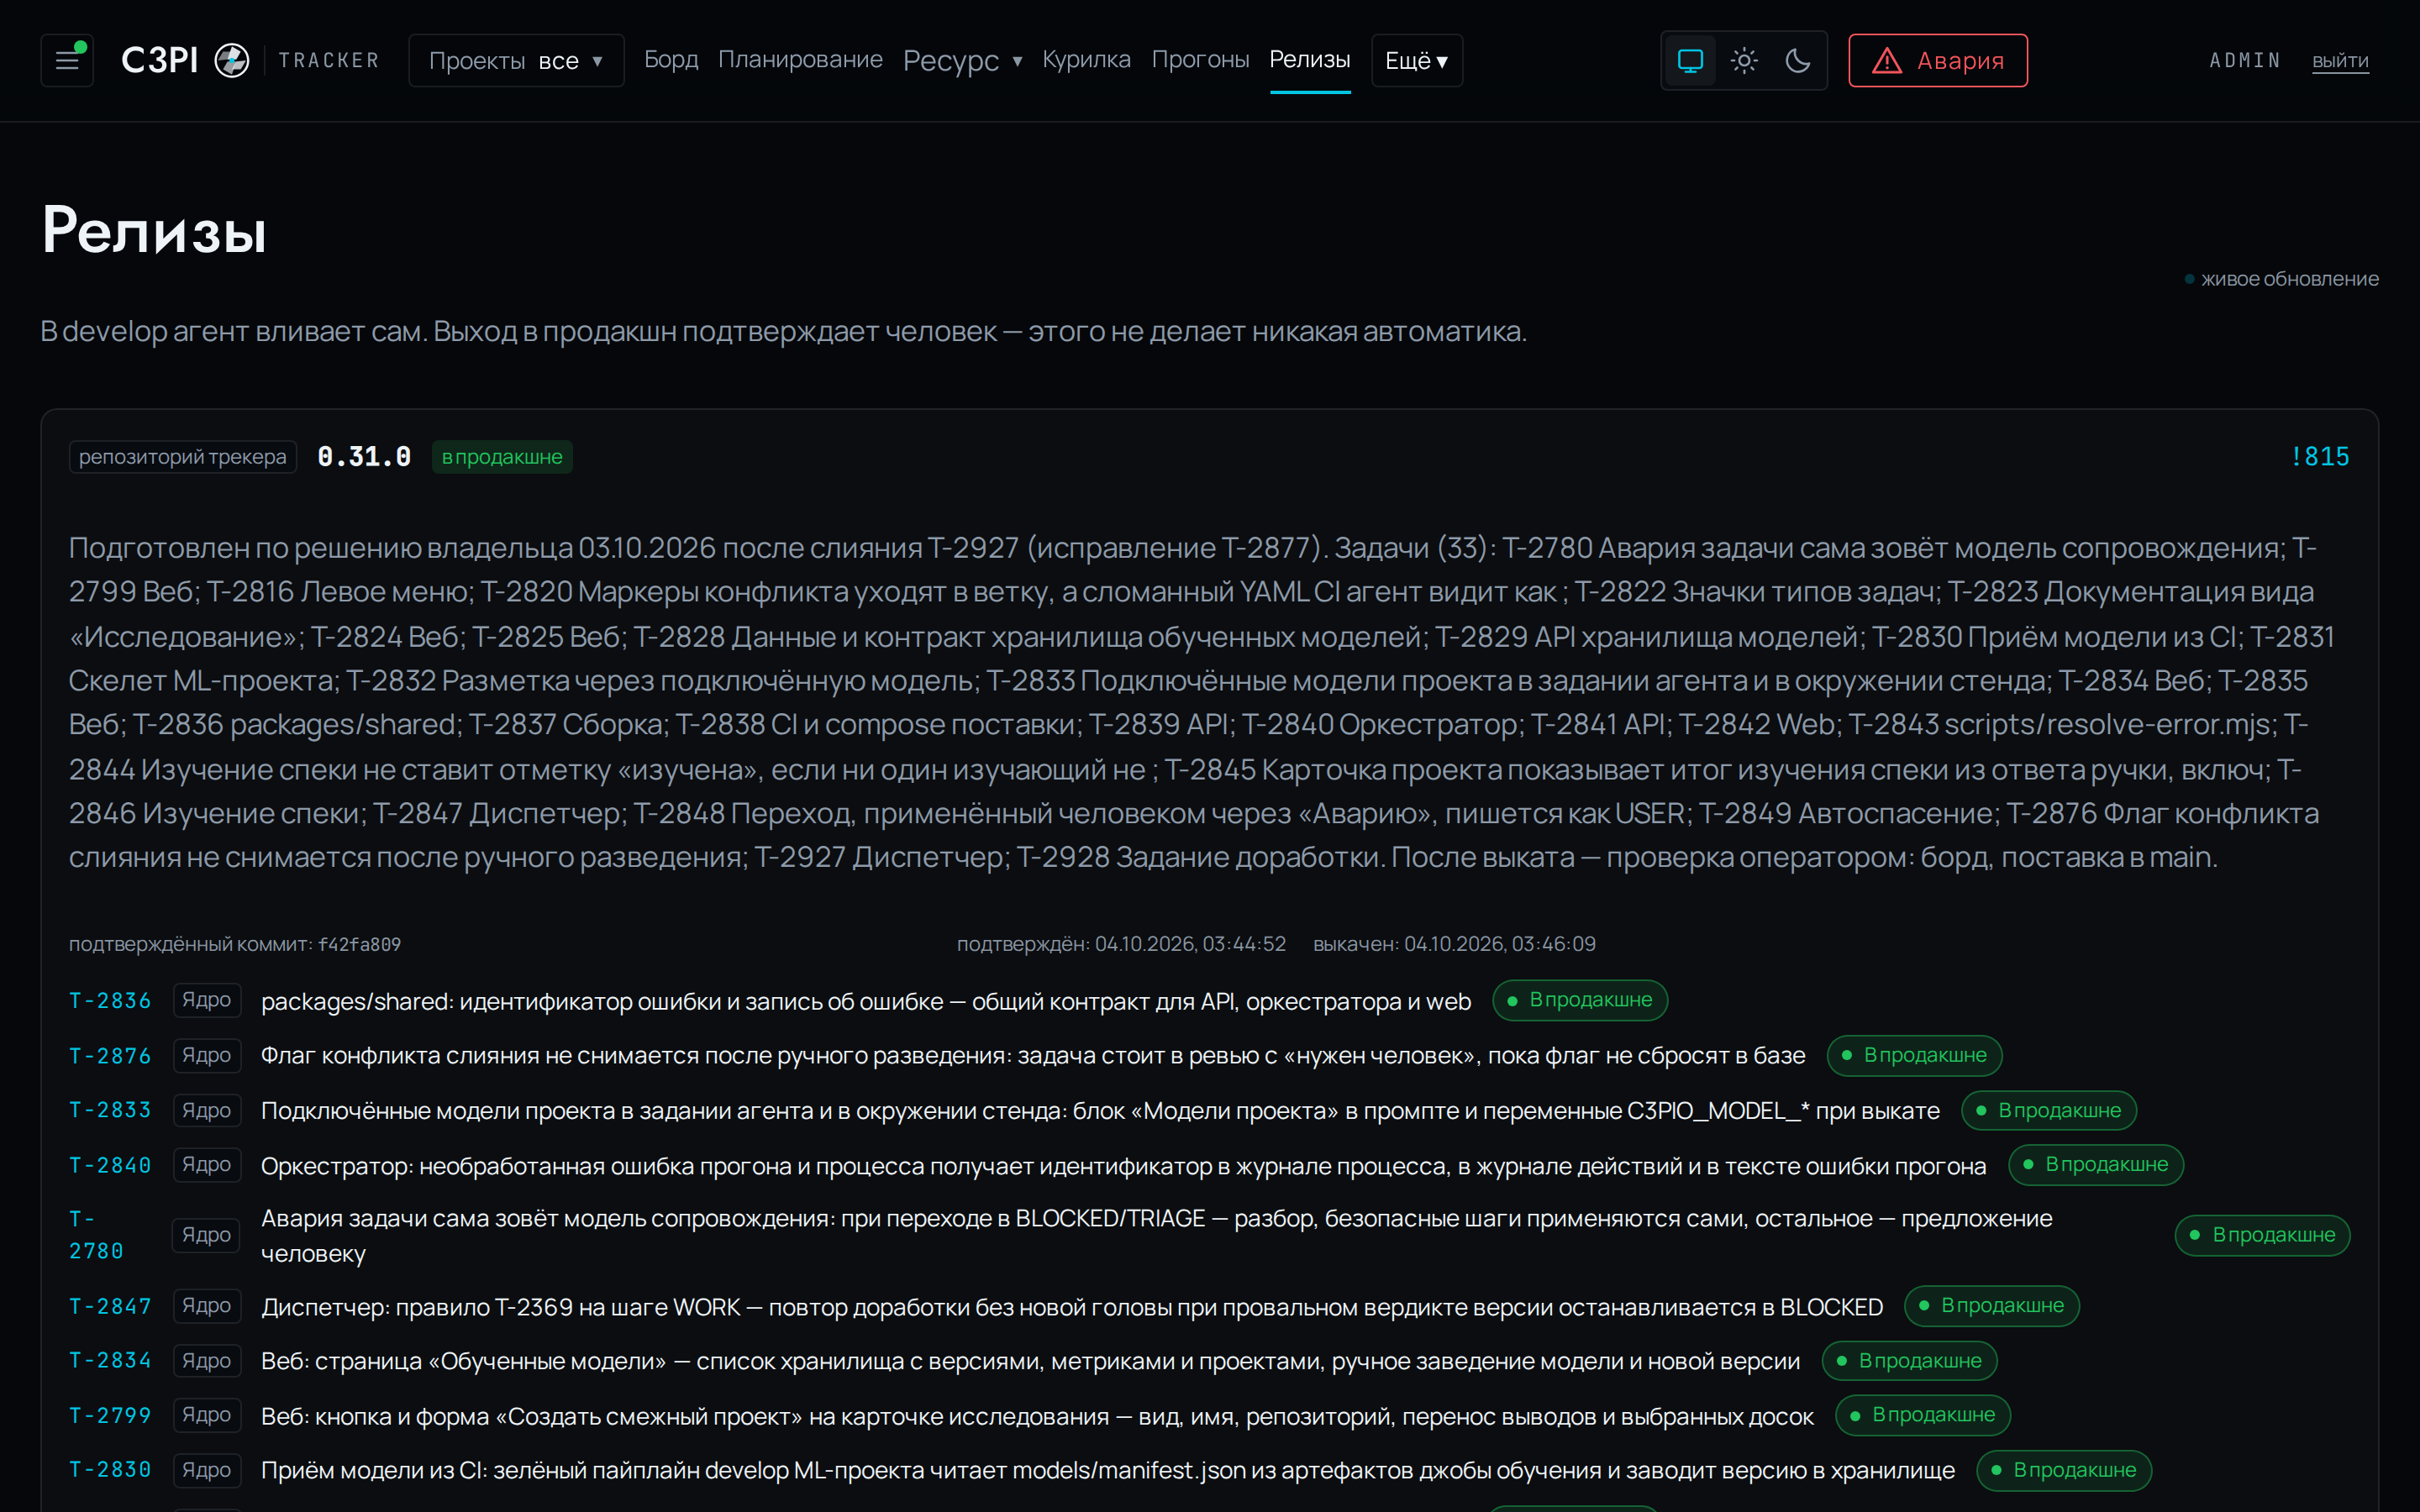
Task: Open task T-2840 link
Action: tap(110, 1165)
